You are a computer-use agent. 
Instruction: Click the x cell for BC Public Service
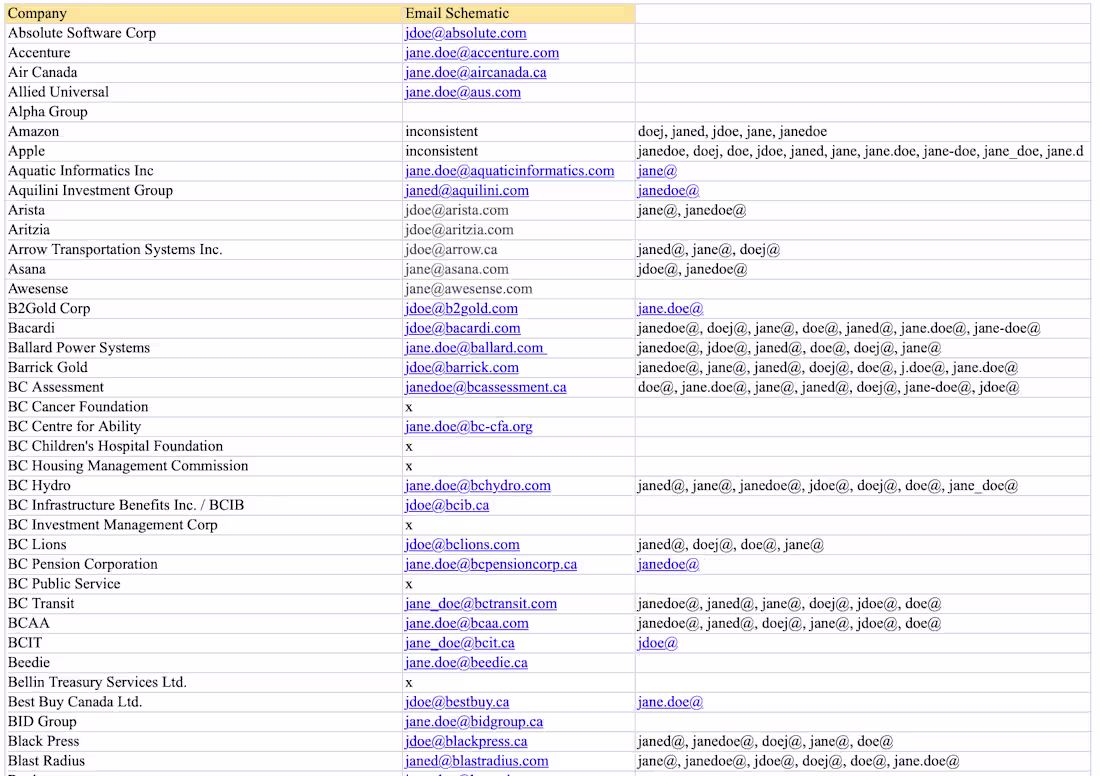point(517,584)
